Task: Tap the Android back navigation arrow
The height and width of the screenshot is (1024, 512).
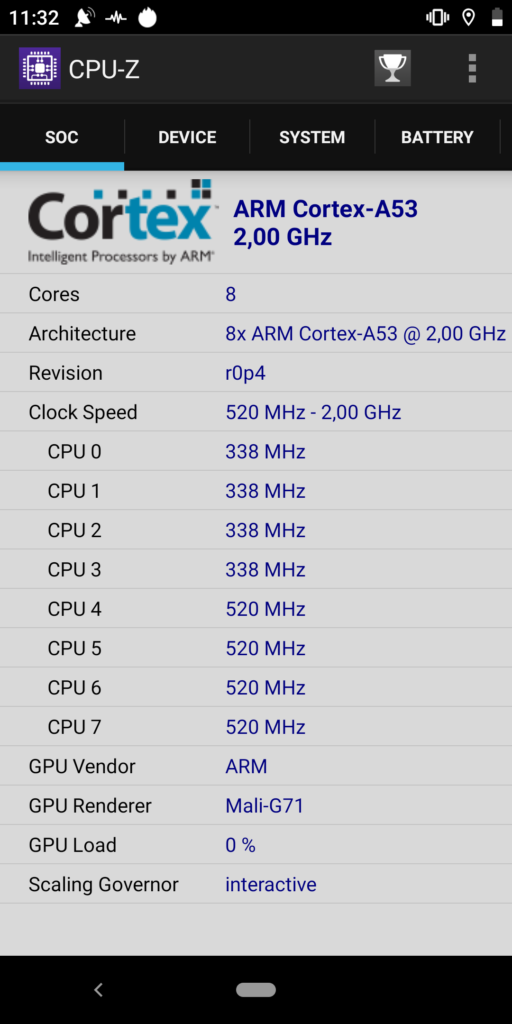Action: click(99, 989)
